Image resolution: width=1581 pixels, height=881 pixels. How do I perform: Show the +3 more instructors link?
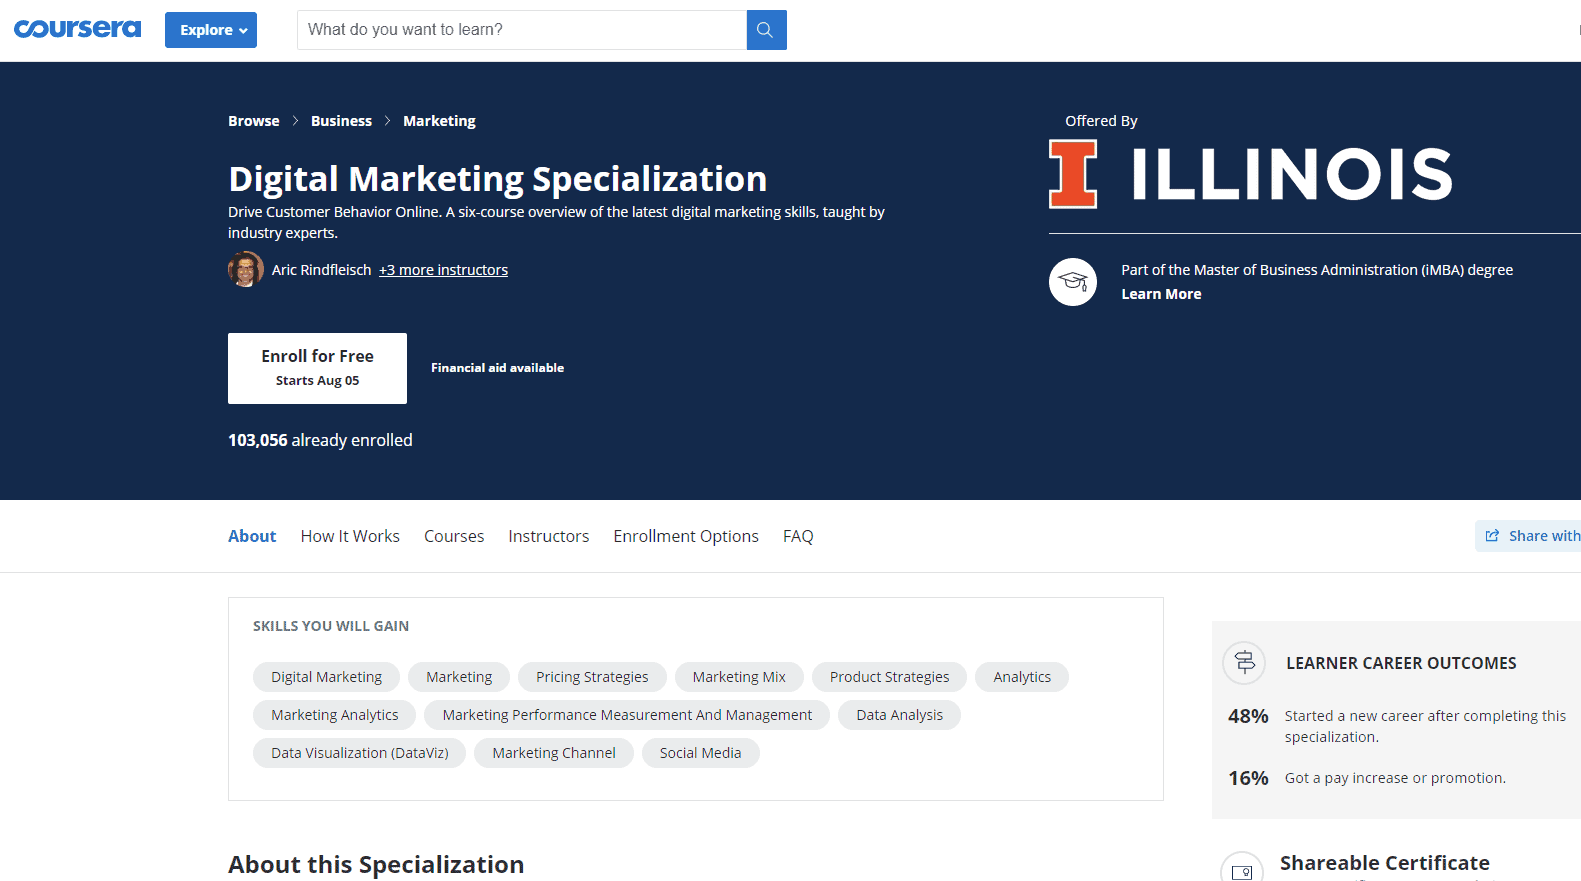point(443,270)
